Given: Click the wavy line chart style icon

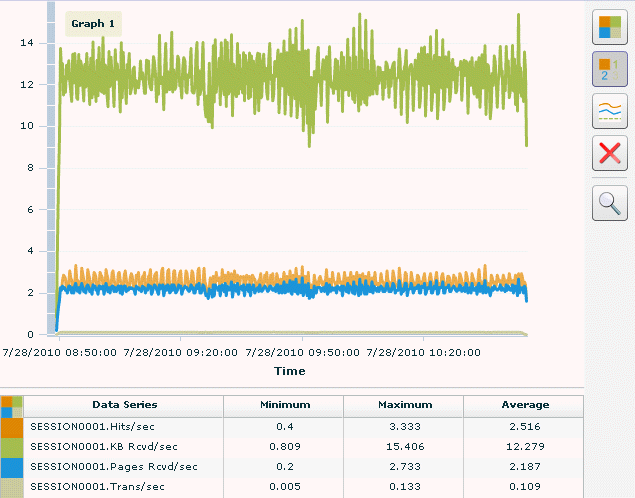Looking at the screenshot, I should click(x=609, y=111).
